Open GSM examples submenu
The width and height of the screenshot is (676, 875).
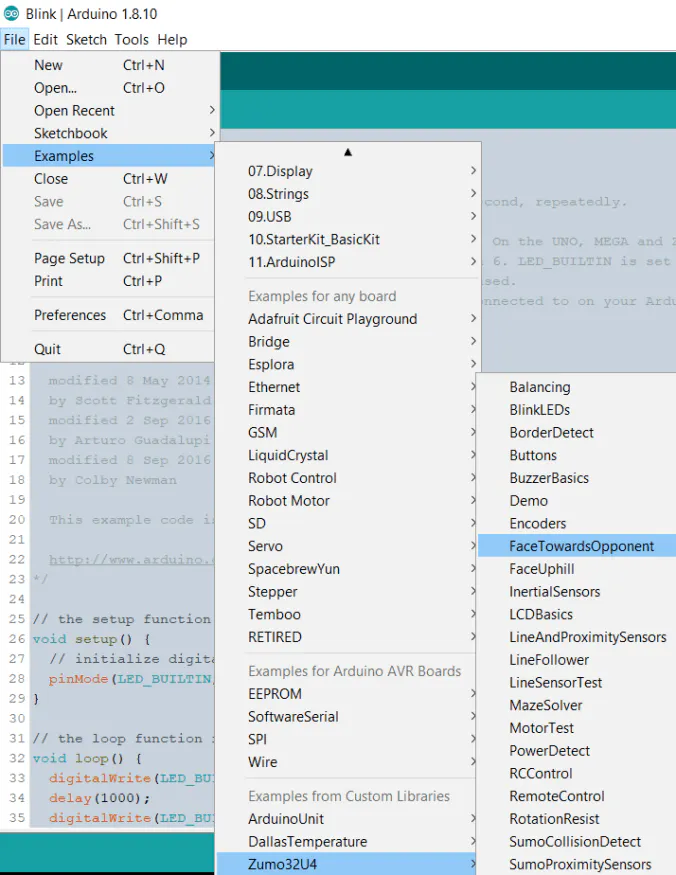click(x=347, y=432)
